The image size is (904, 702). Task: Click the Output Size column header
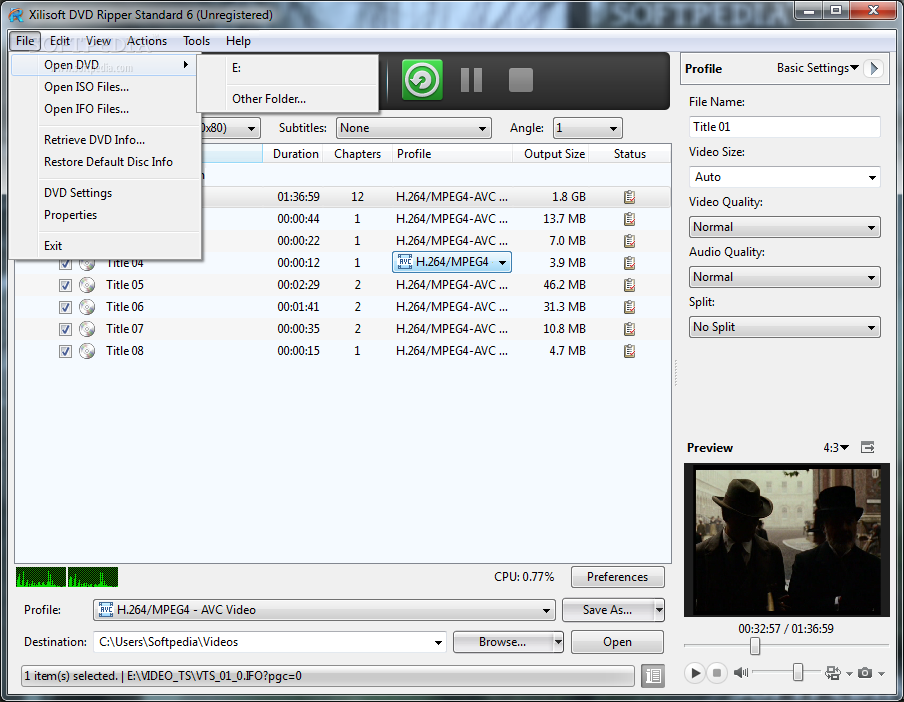[551, 154]
